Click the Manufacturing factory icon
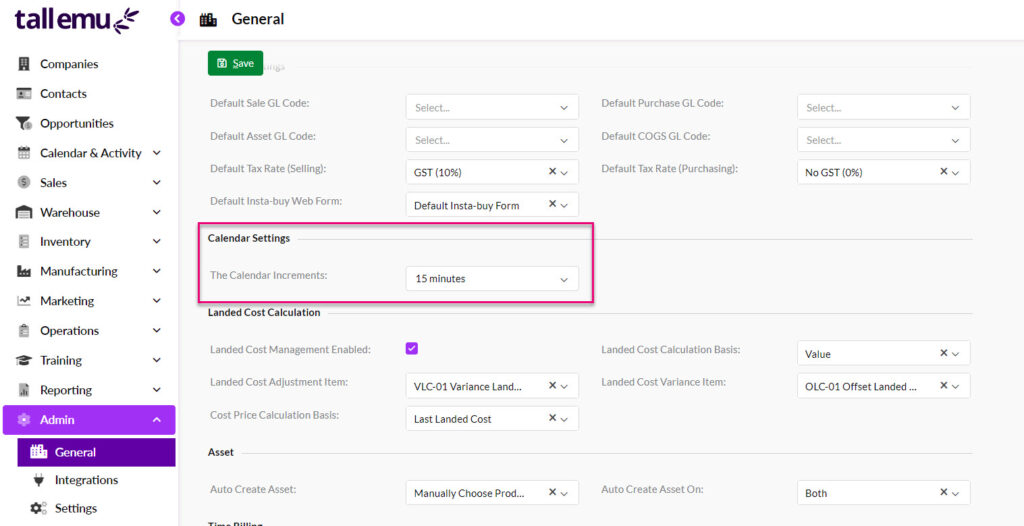The width and height of the screenshot is (1024, 526). (24, 271)
